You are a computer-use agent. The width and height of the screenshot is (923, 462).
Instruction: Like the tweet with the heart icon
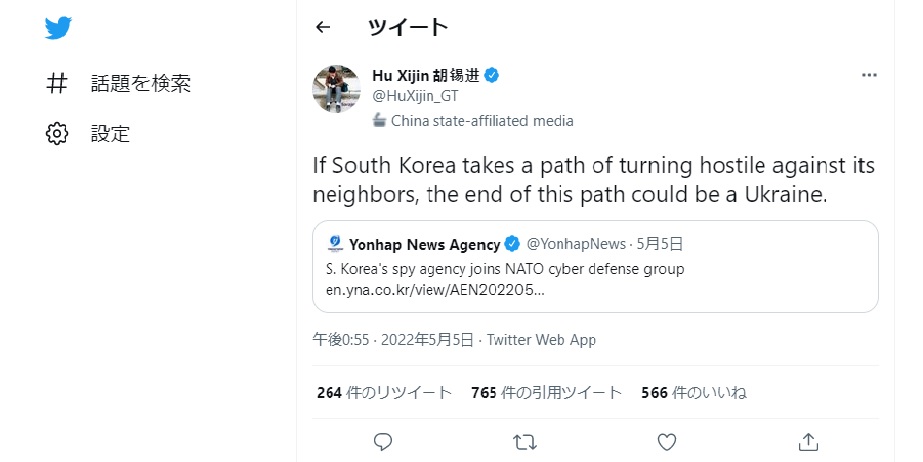[667, 441]
